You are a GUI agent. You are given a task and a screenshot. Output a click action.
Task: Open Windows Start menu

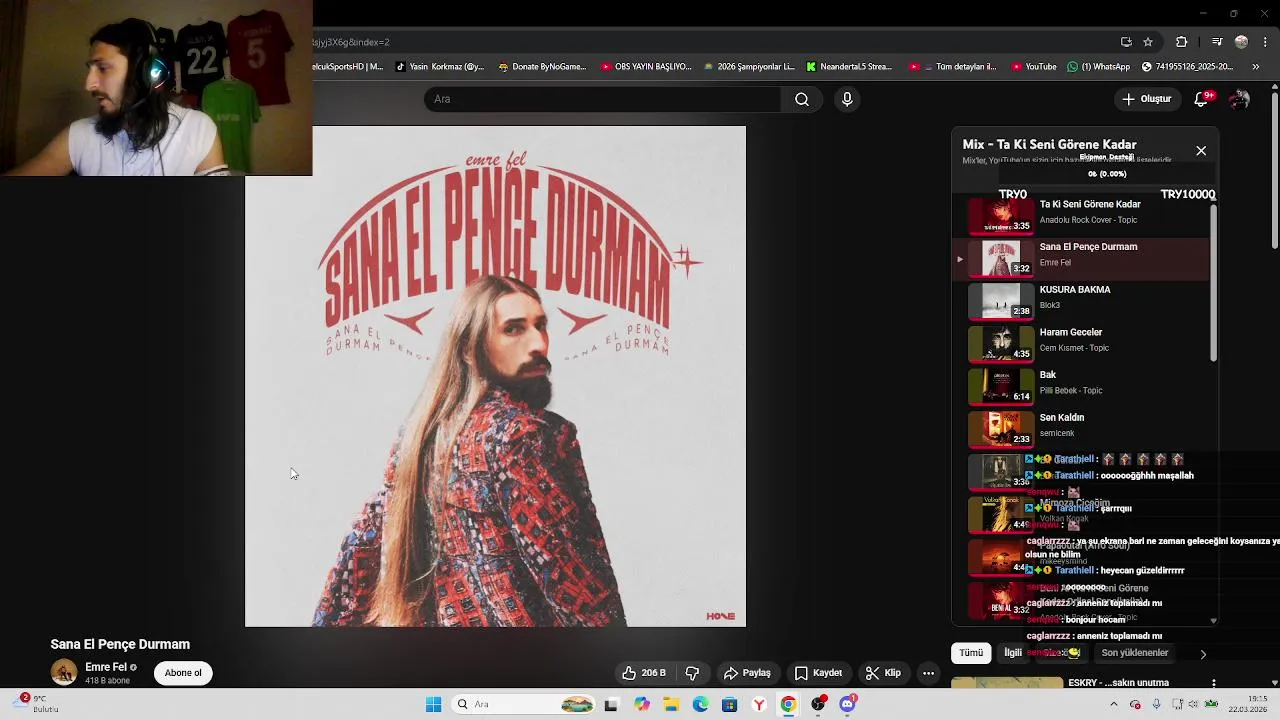click(433, 705)
